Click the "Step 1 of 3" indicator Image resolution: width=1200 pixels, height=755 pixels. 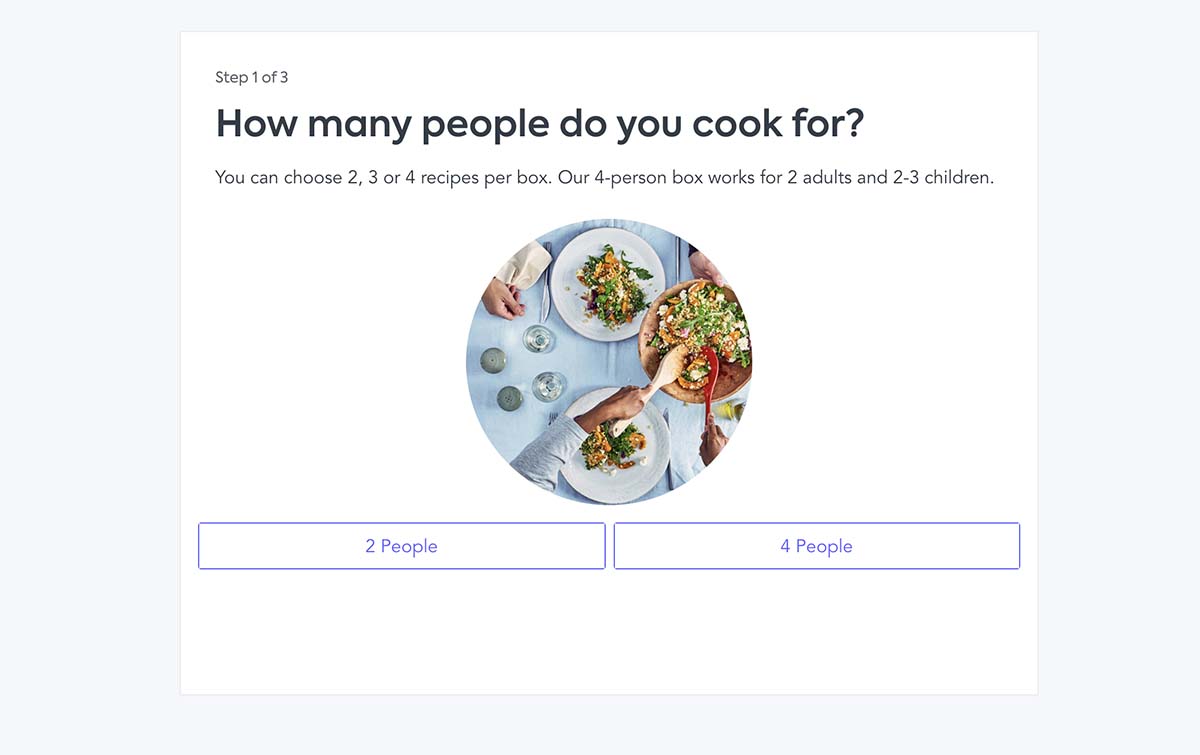(251, 77)
